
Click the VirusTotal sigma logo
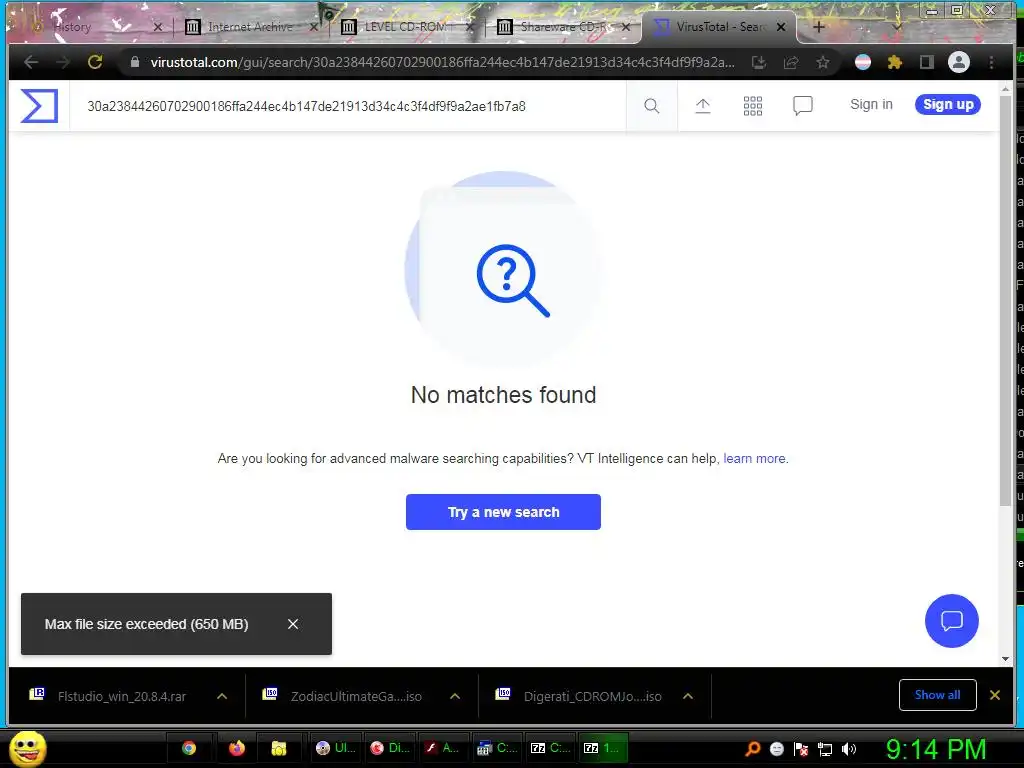click(x=39, y=106)
